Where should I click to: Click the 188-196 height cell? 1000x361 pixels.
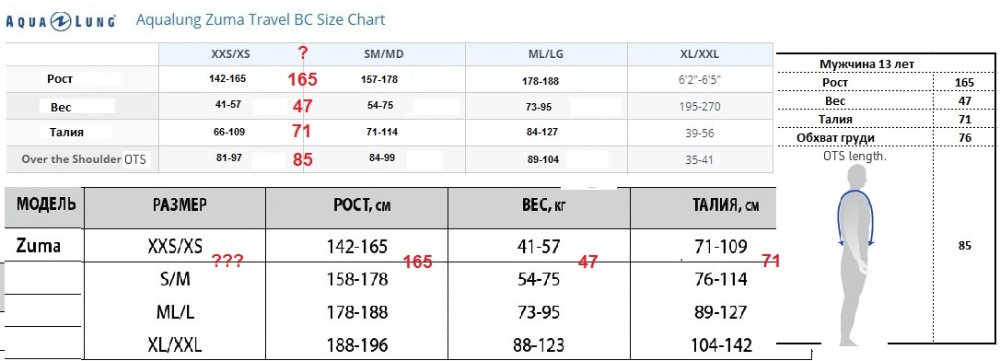[x=357, y=346]
